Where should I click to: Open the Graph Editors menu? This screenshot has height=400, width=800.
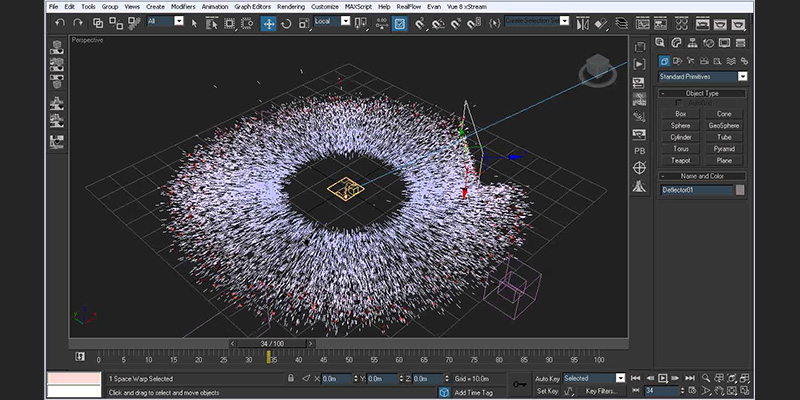253,7
